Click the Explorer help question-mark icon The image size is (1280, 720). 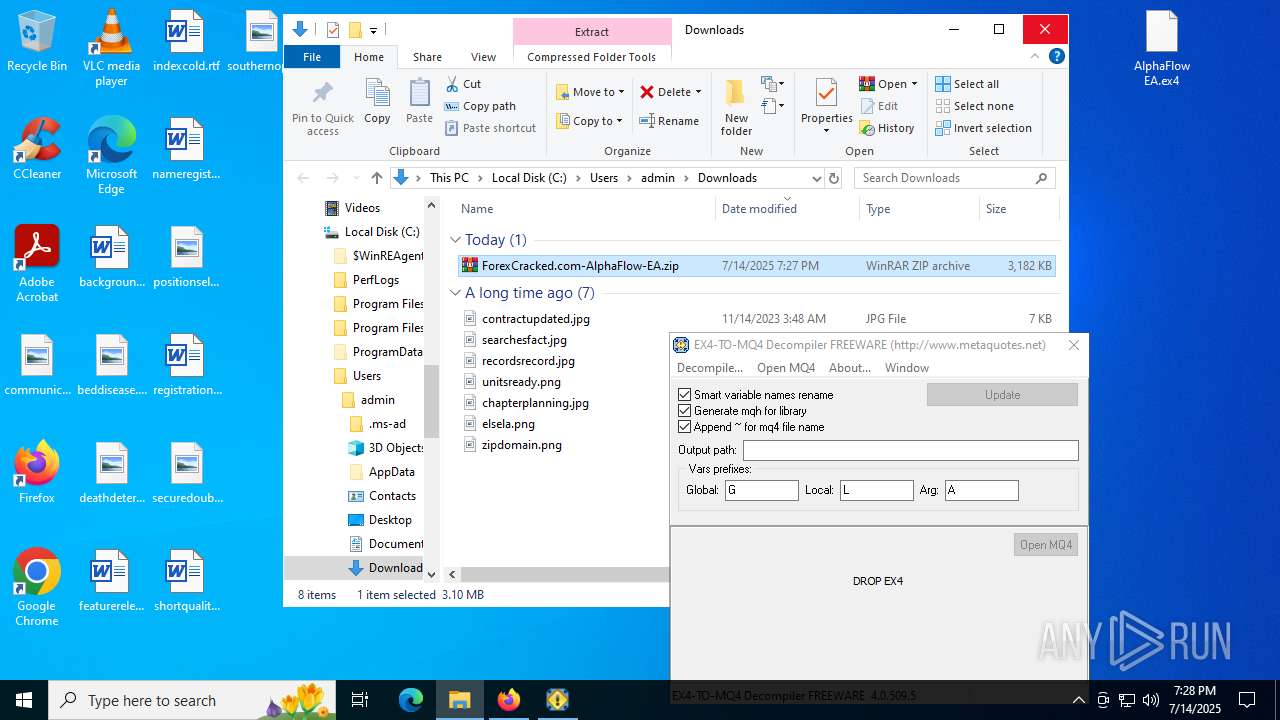coord(1056,57)
